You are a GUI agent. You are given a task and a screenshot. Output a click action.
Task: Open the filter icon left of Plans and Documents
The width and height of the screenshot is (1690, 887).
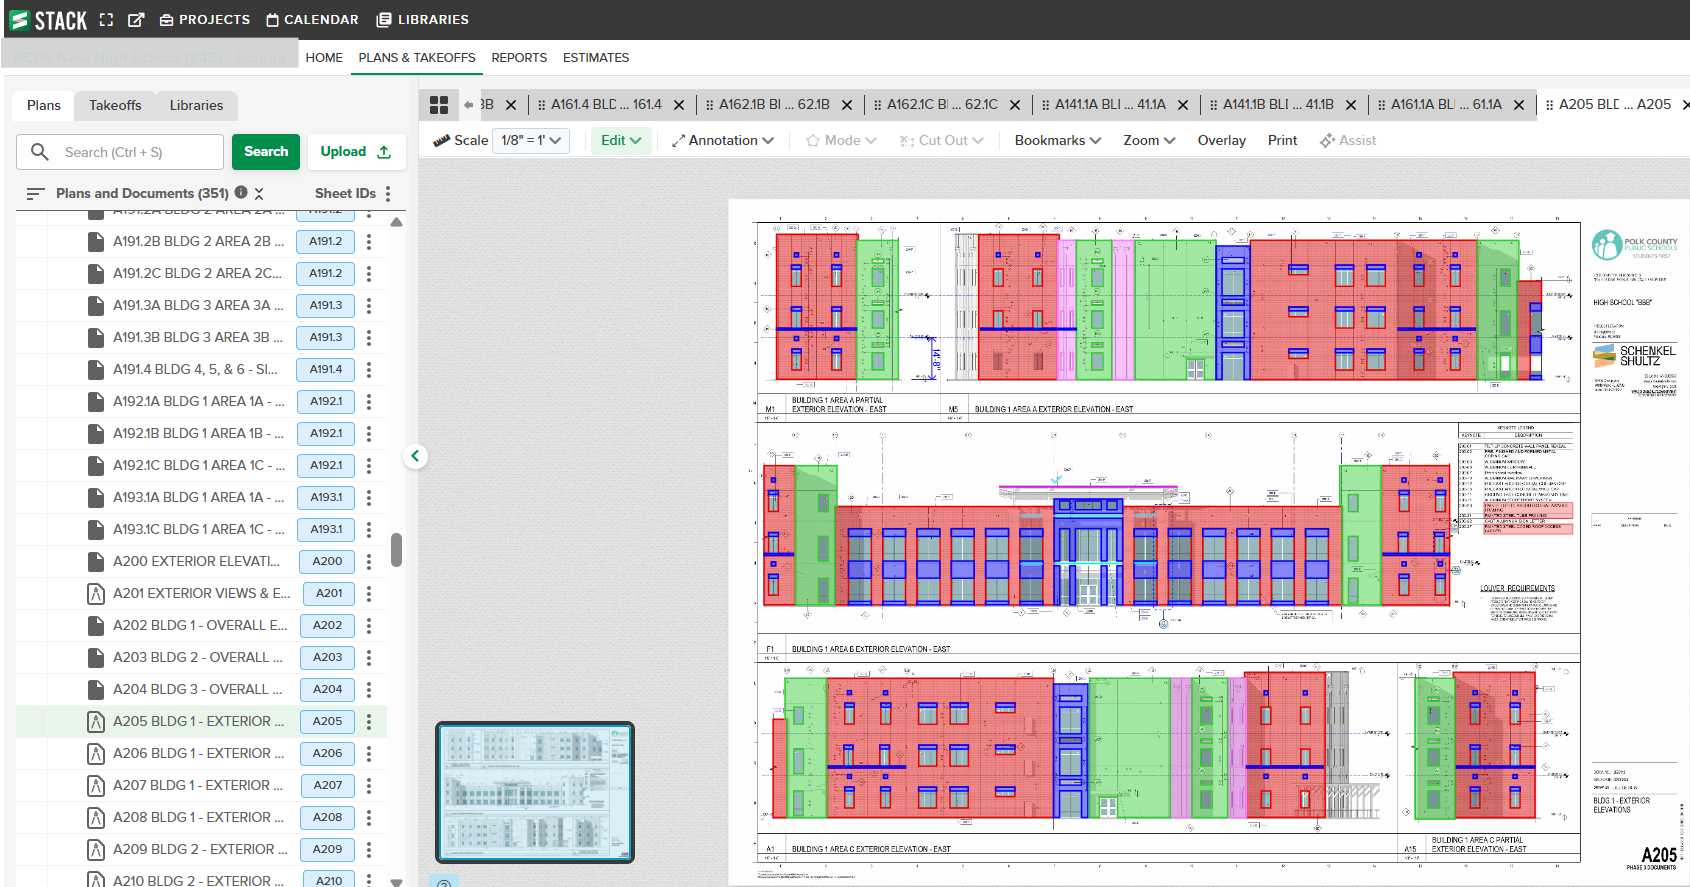(35, 193)
